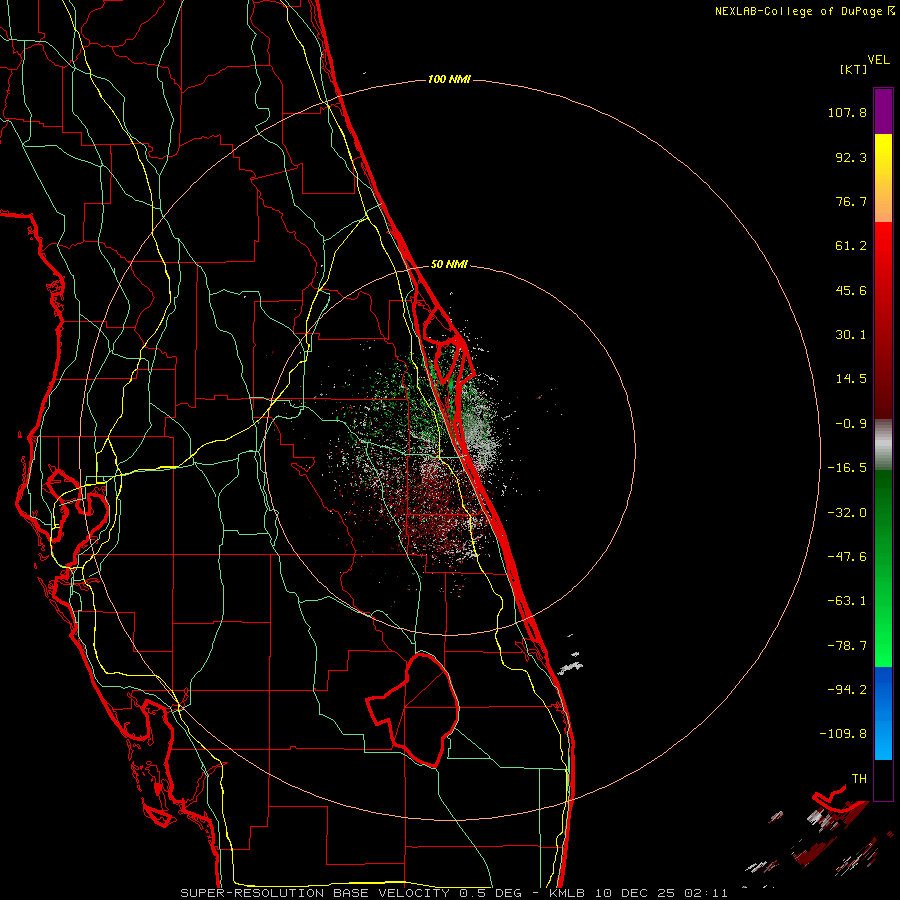Click the TH threshold label
The height and width of the screenshot is (900, 900).
coord(859,779)
